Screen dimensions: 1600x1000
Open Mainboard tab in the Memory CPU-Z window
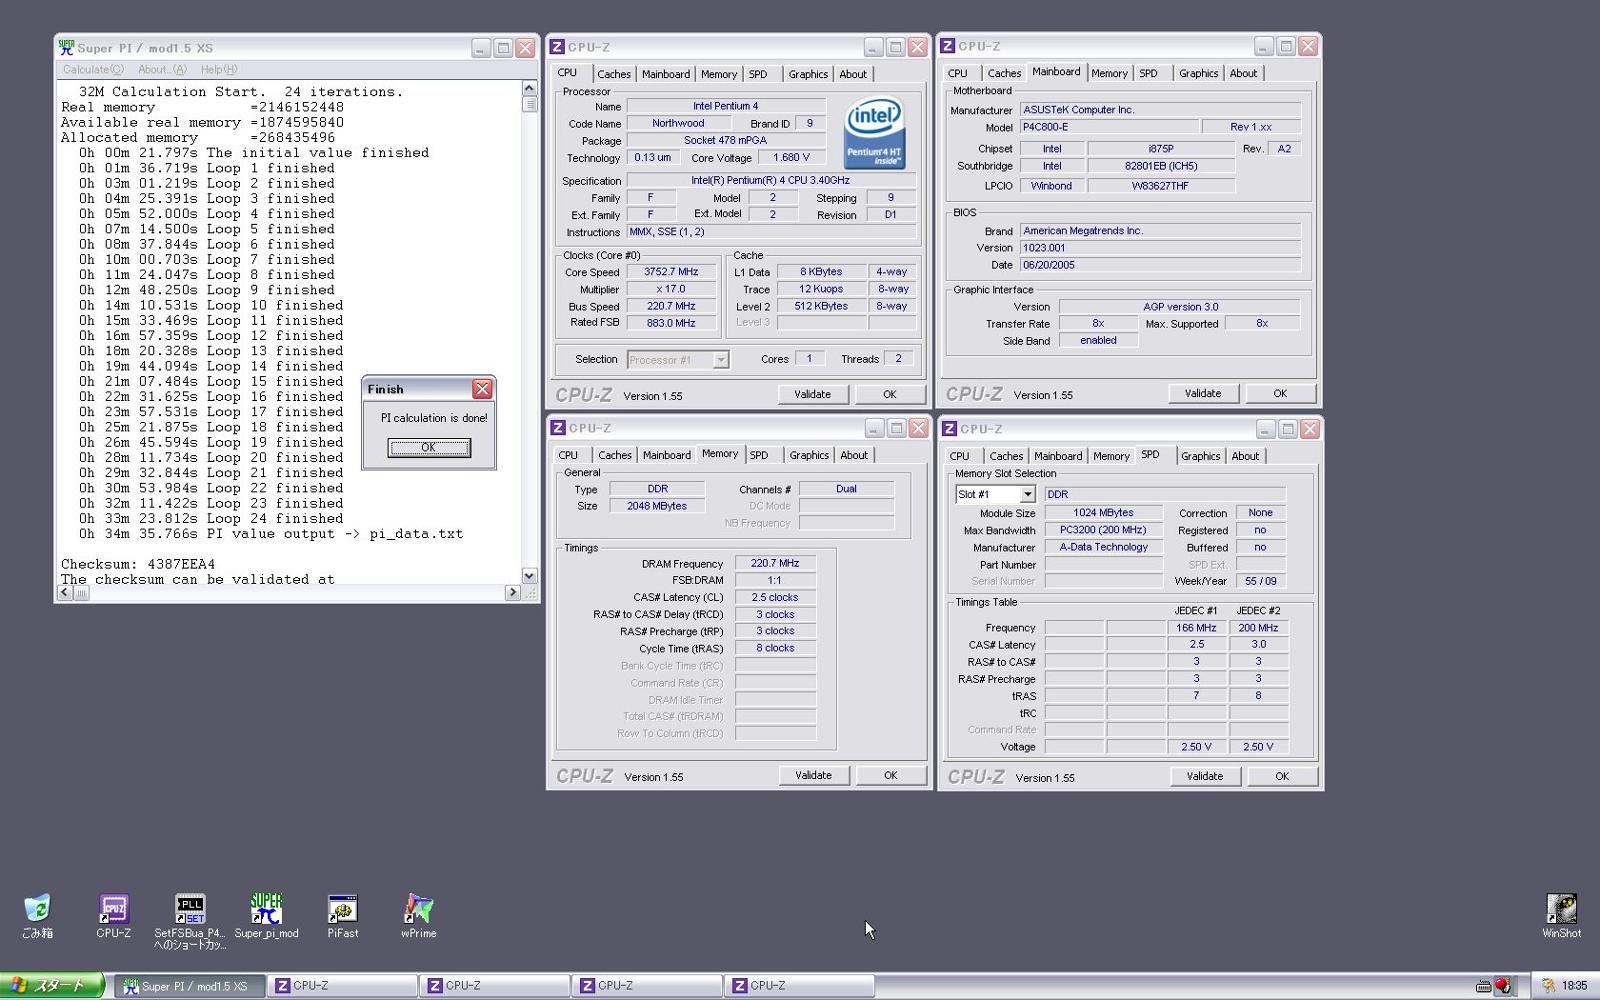[667, 455]
